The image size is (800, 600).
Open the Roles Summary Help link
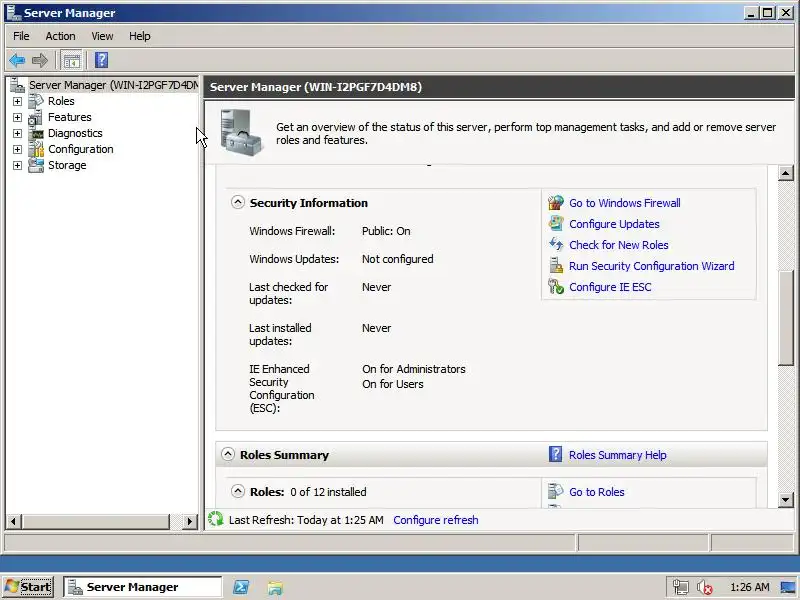(617, 455)
